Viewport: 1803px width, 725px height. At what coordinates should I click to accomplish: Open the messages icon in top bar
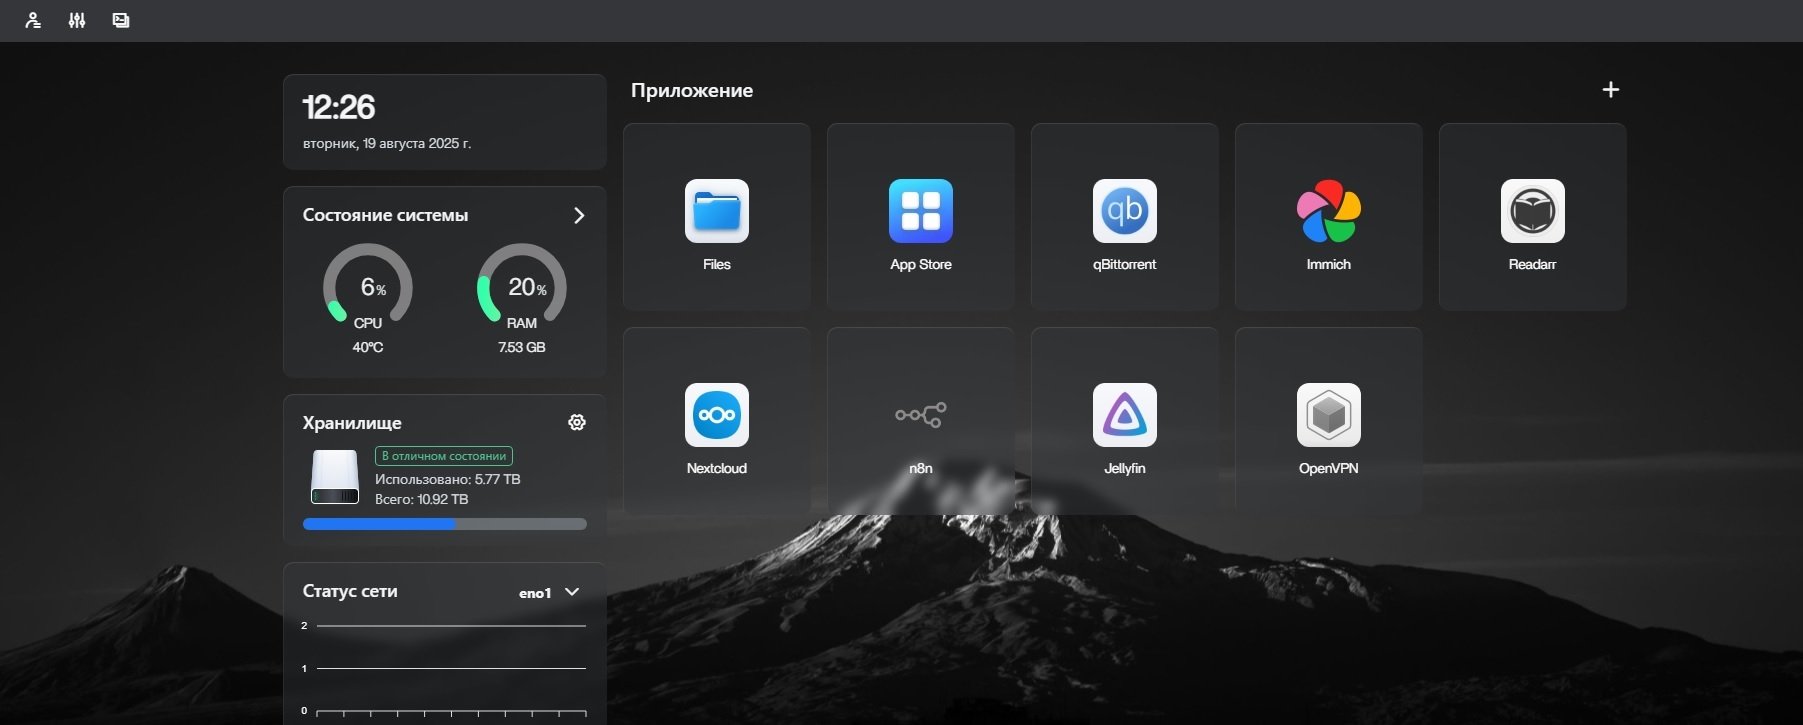click(x=121, y=20)
